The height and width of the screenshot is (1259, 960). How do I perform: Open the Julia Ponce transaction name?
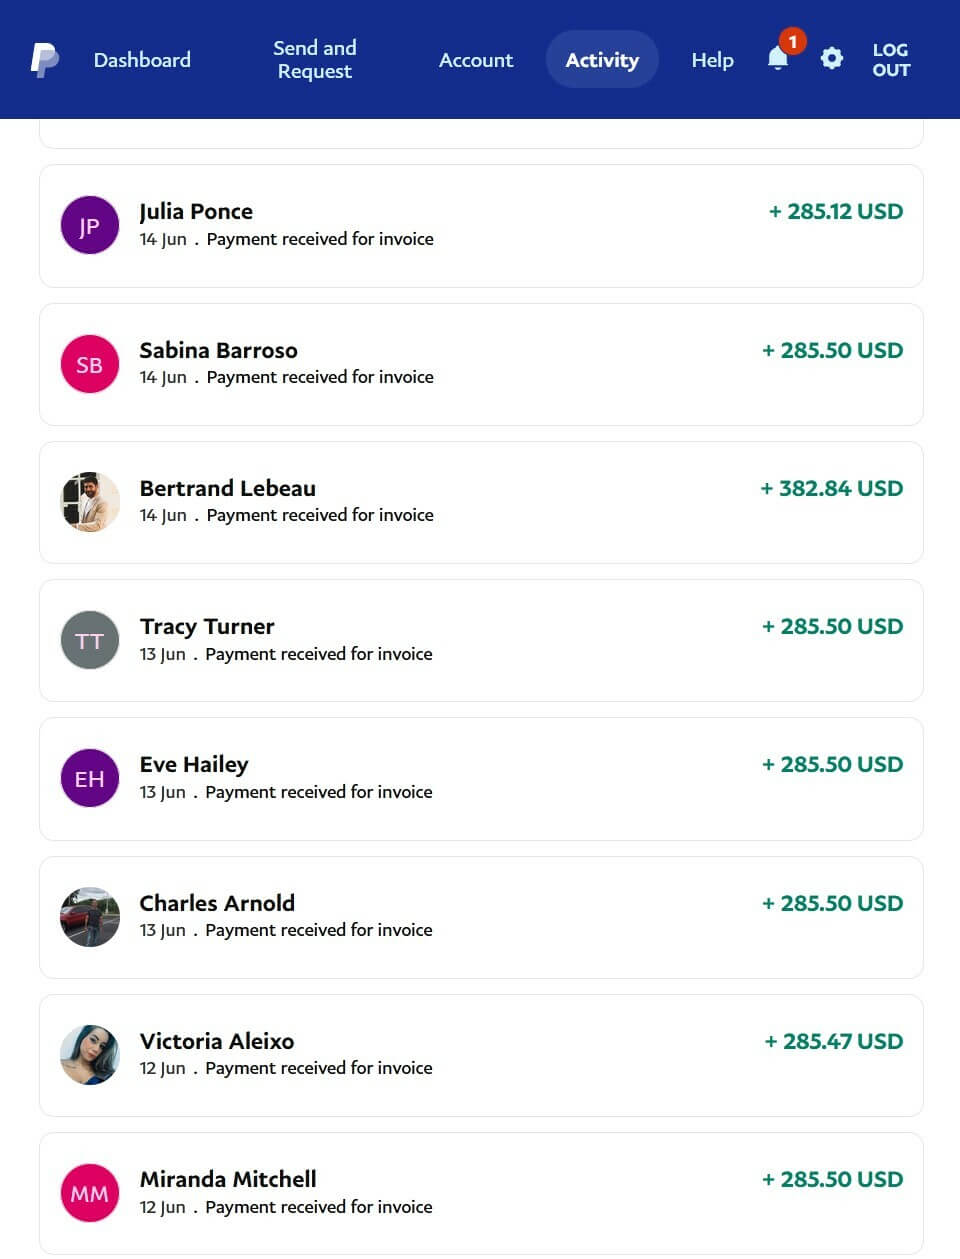click(x=196, y=212)
